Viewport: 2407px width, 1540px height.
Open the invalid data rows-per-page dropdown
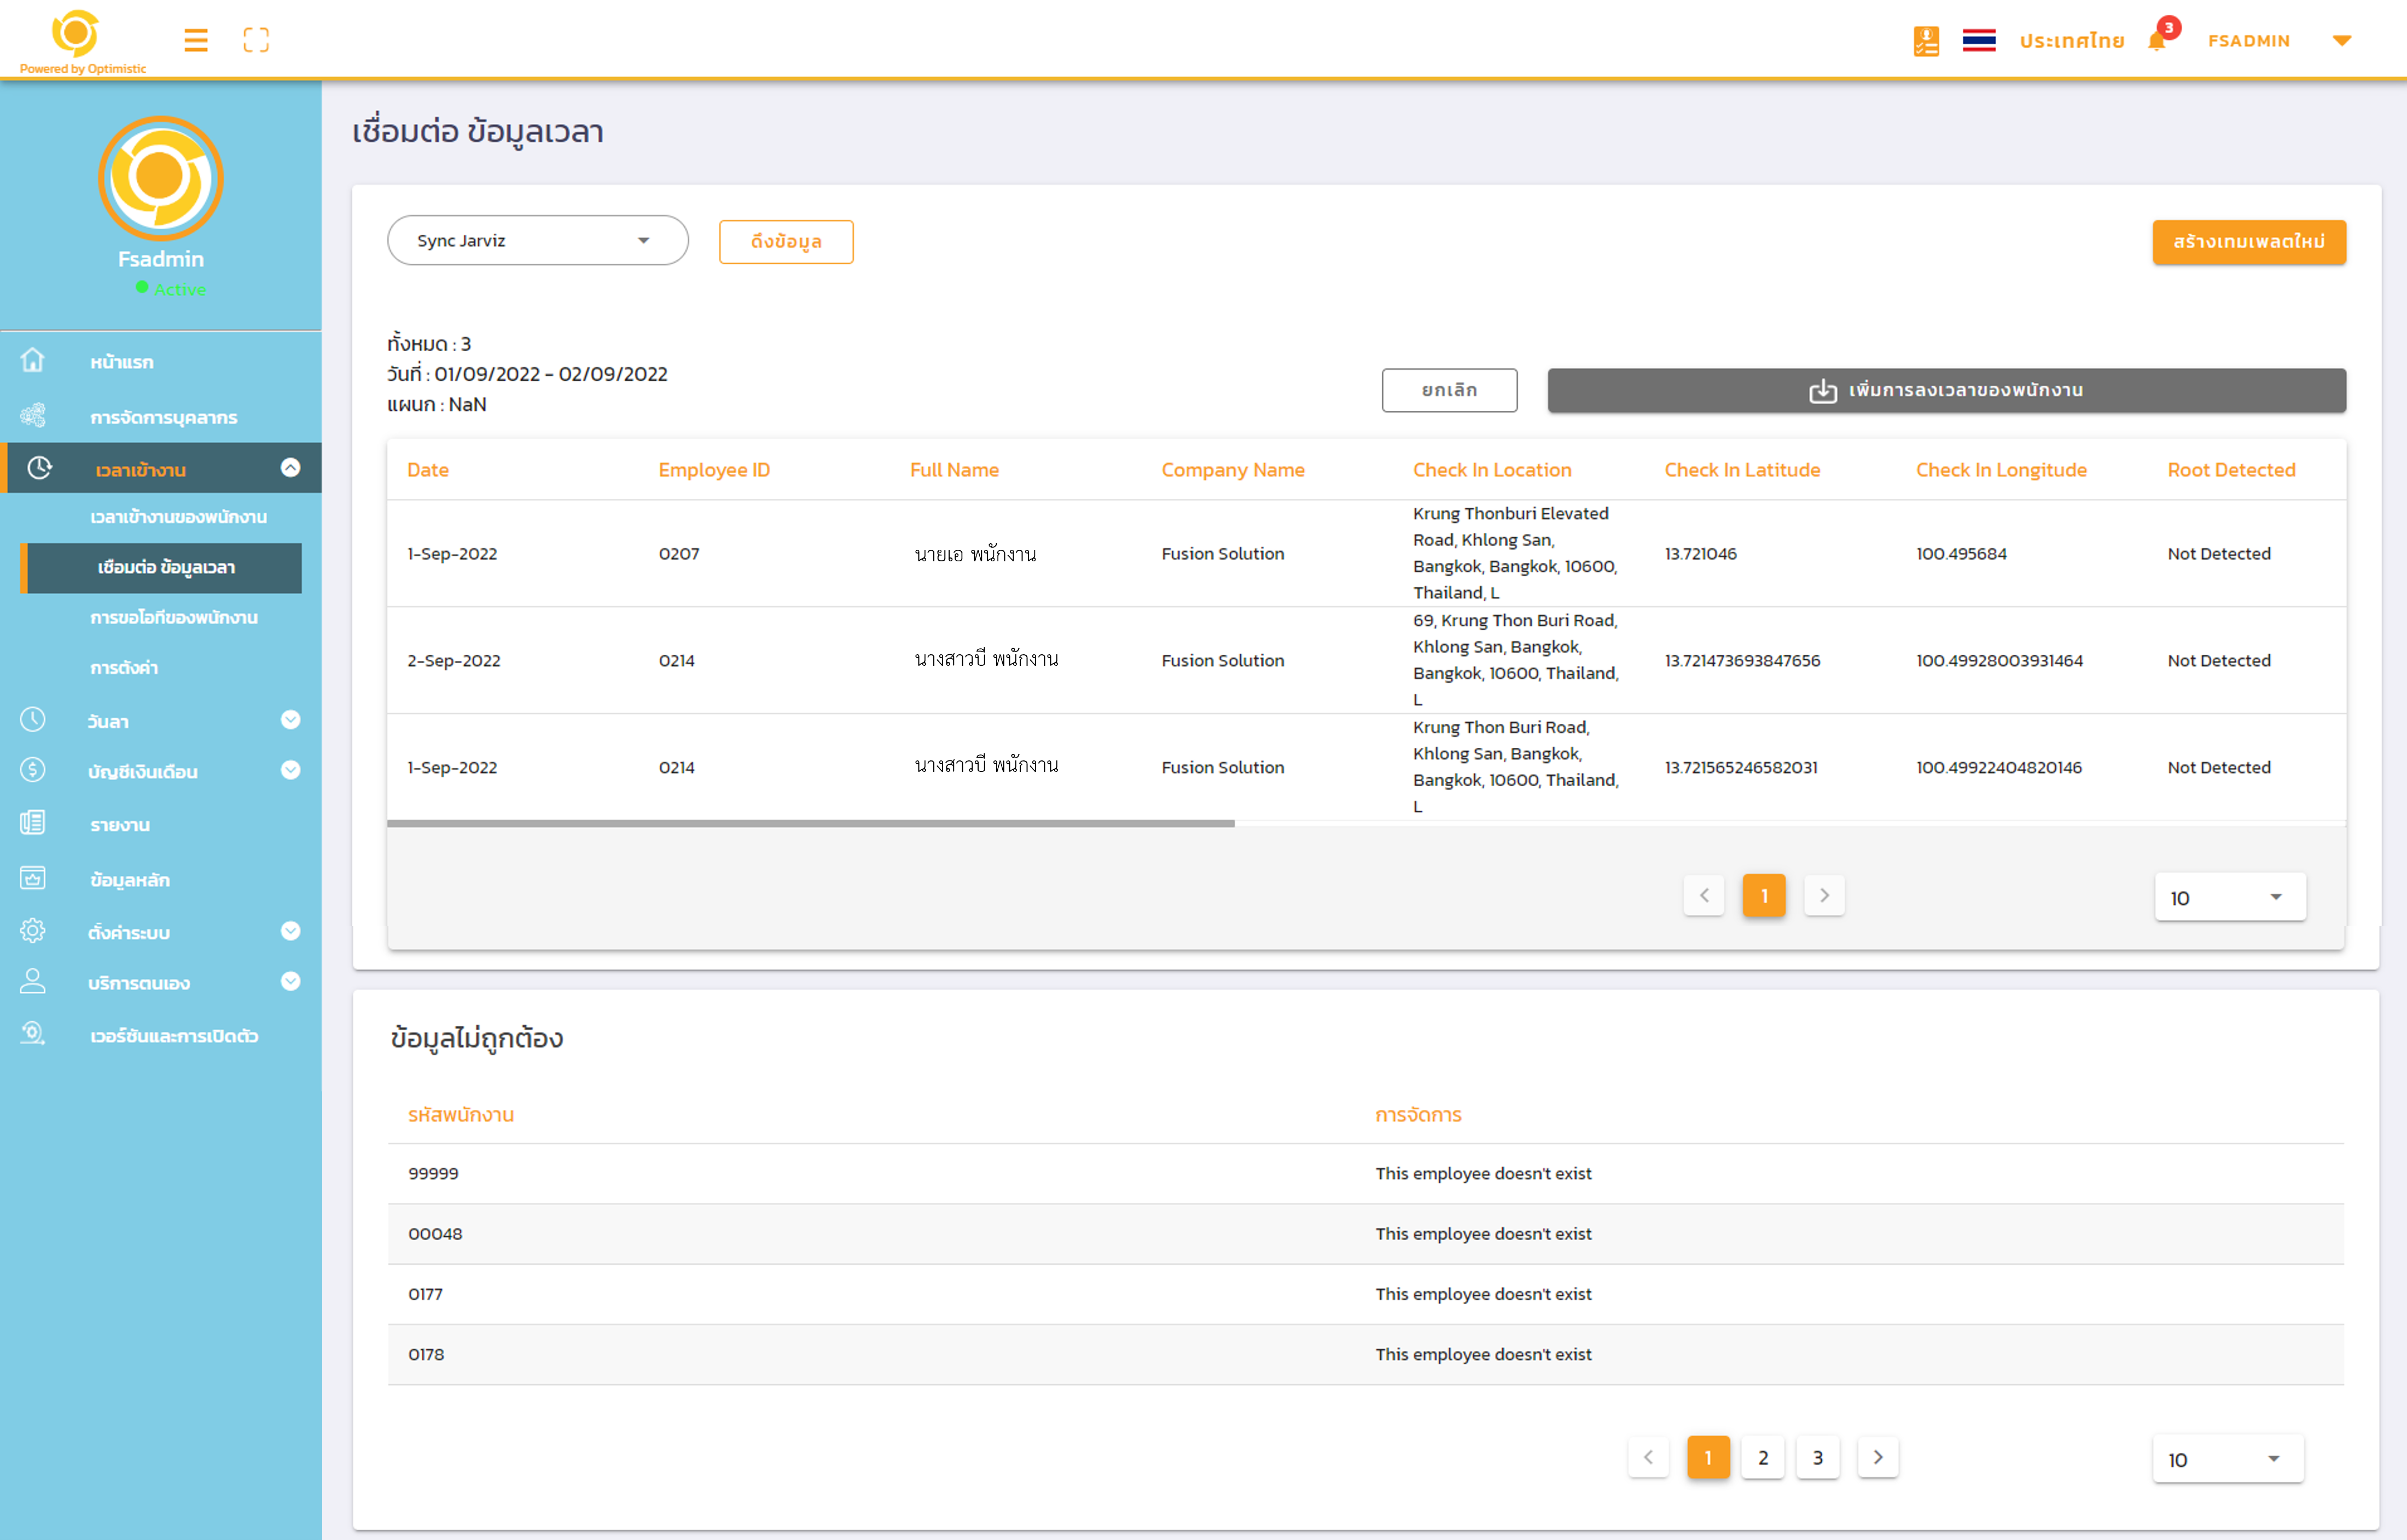2228,1459
